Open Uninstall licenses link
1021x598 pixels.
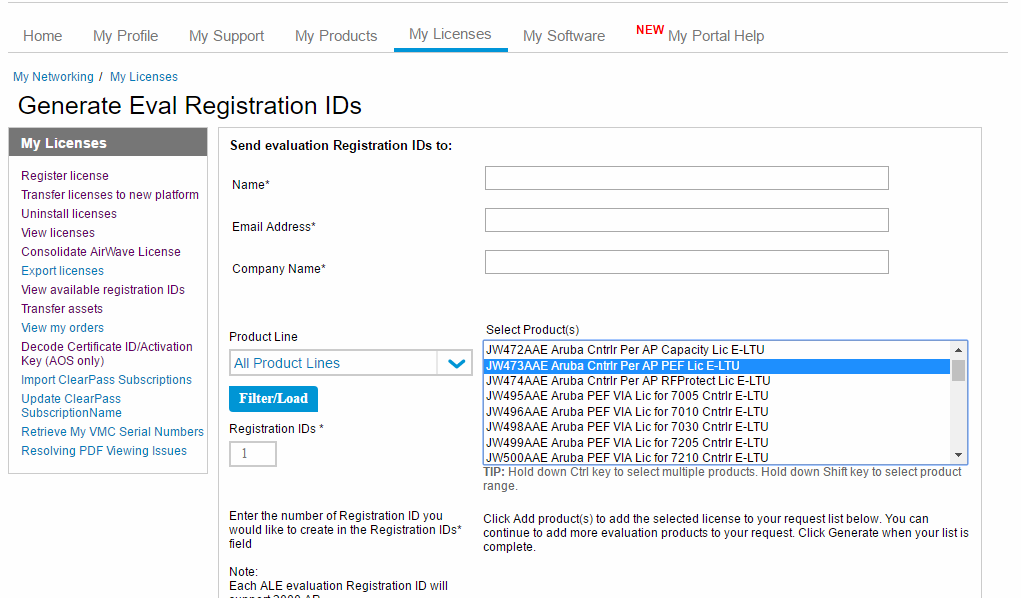pyautogui.click(x=68, y=214)
